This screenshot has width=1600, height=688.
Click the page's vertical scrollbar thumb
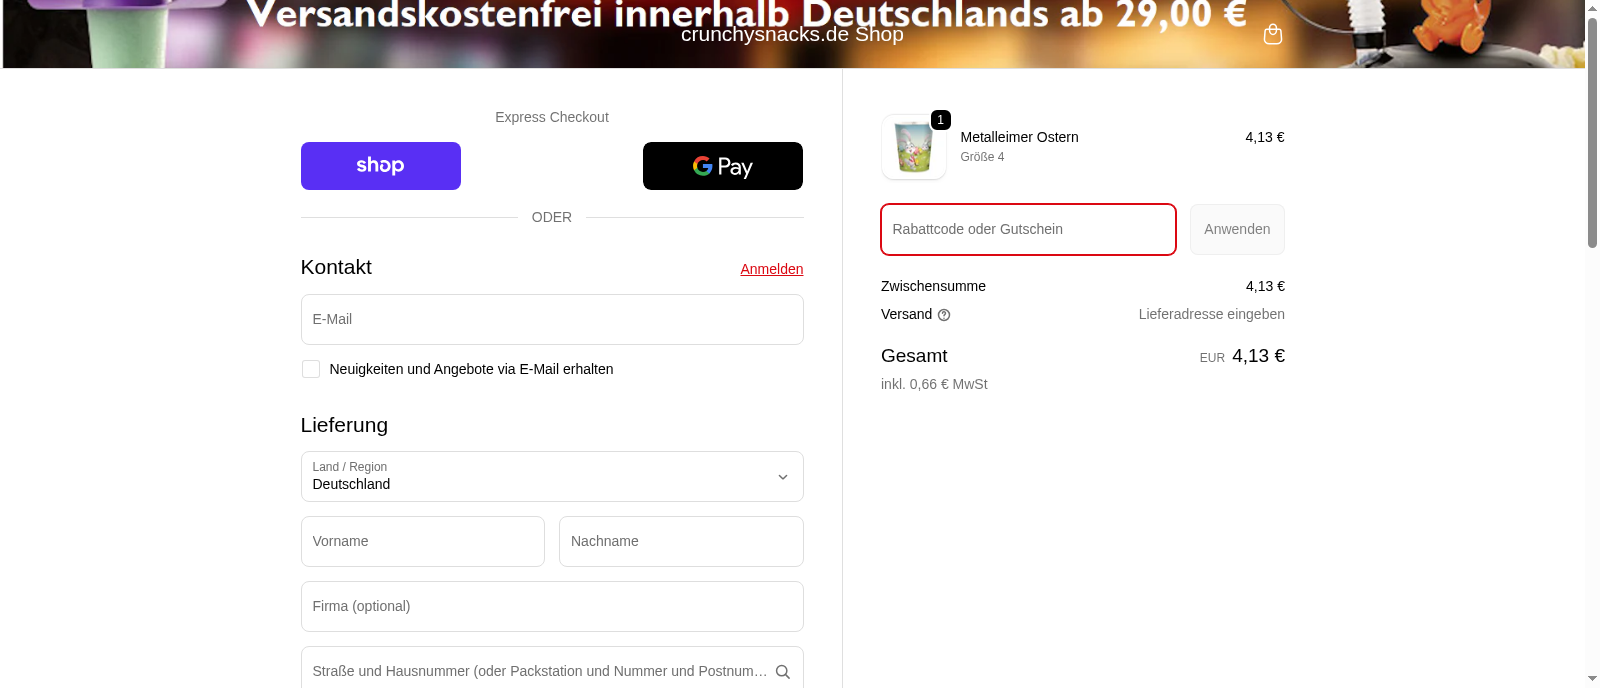(x=1592, y=130)
